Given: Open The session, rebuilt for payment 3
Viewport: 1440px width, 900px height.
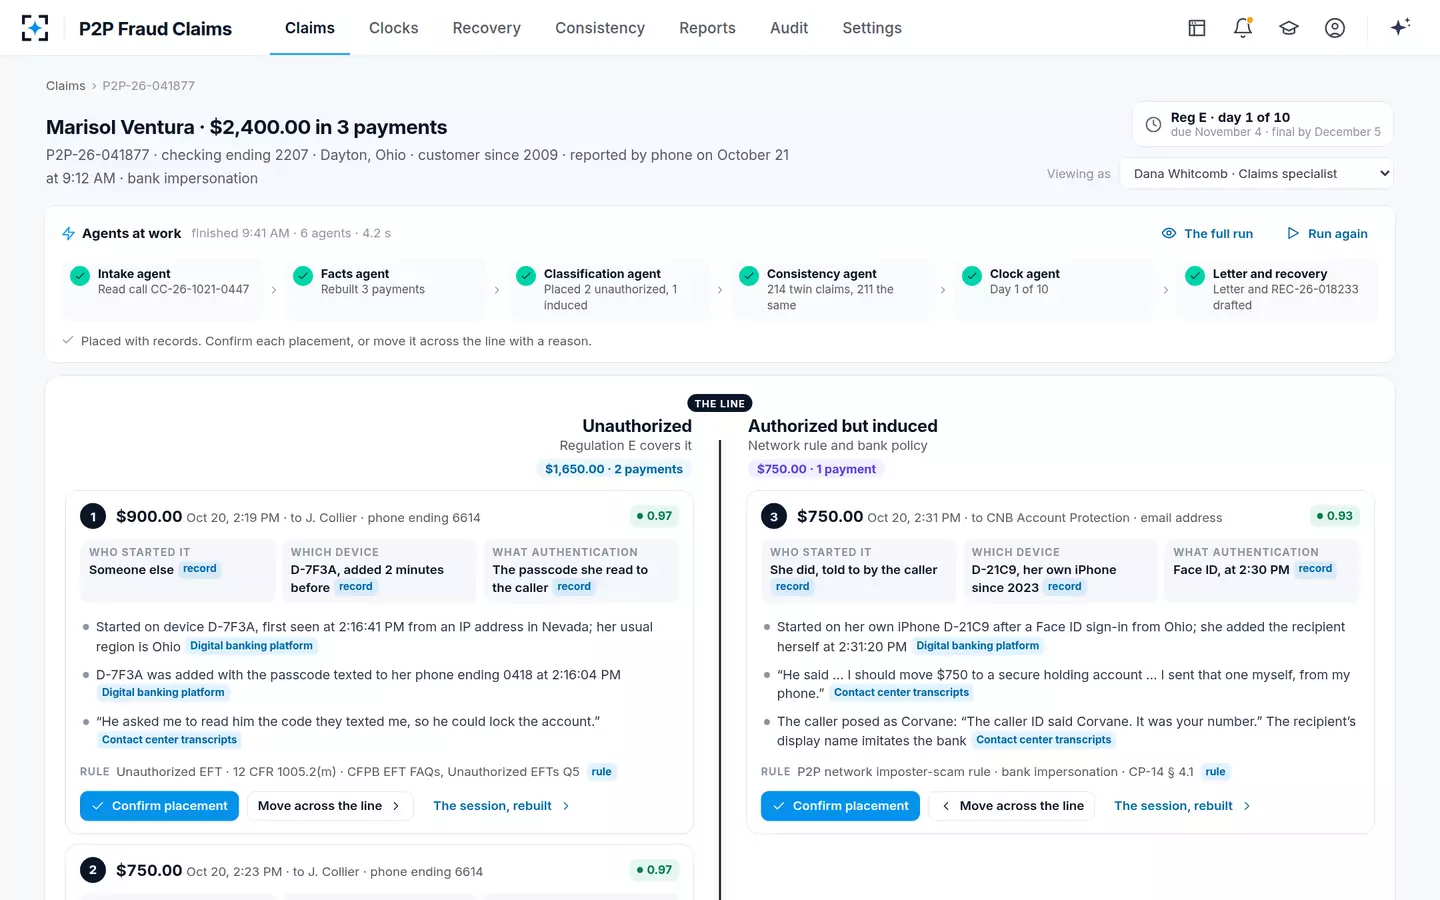Looking at the screenshot, I should click(1182, 806).
